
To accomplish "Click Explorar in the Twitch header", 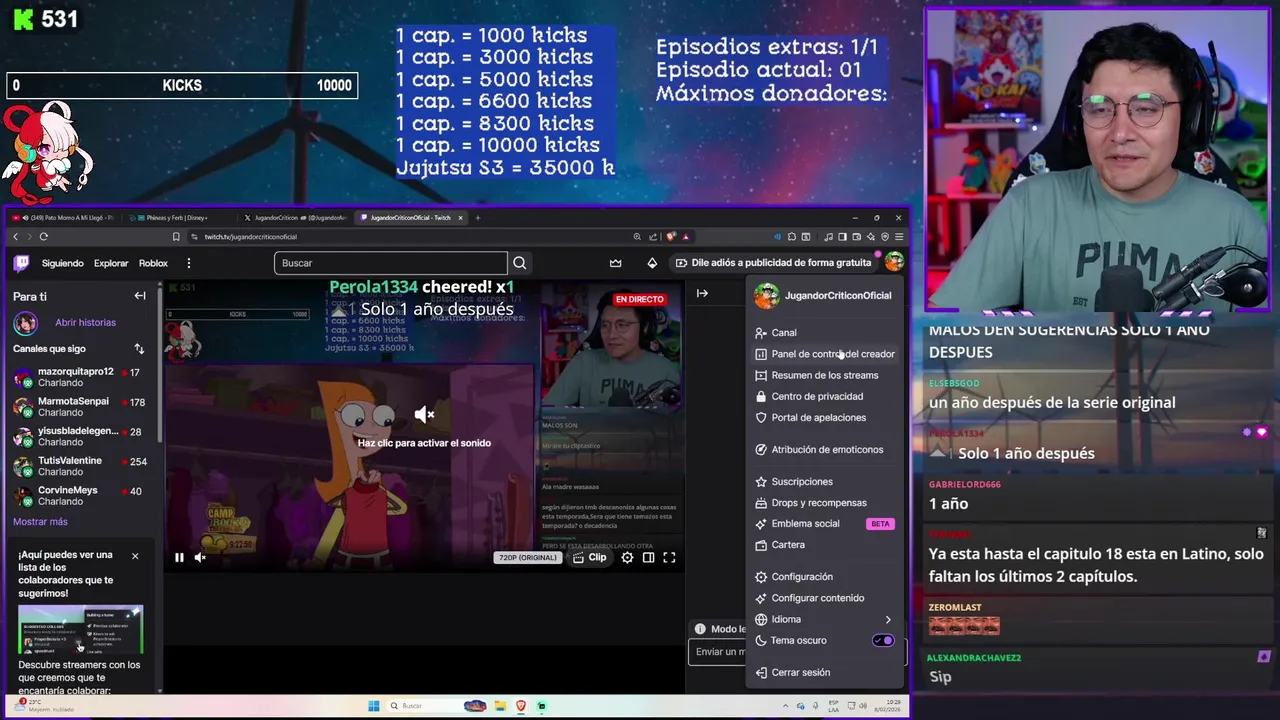I will (111, 263).
